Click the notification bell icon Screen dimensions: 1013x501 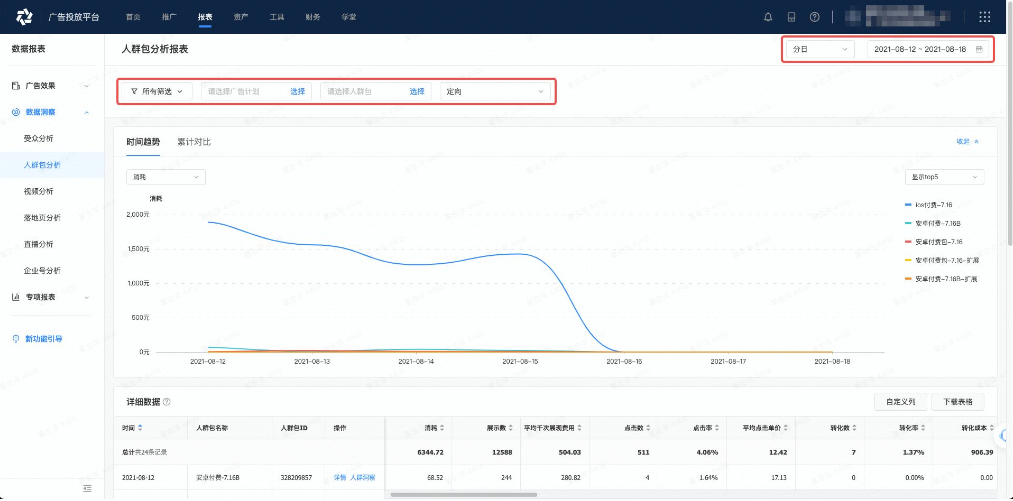click(x=768, y=17)
